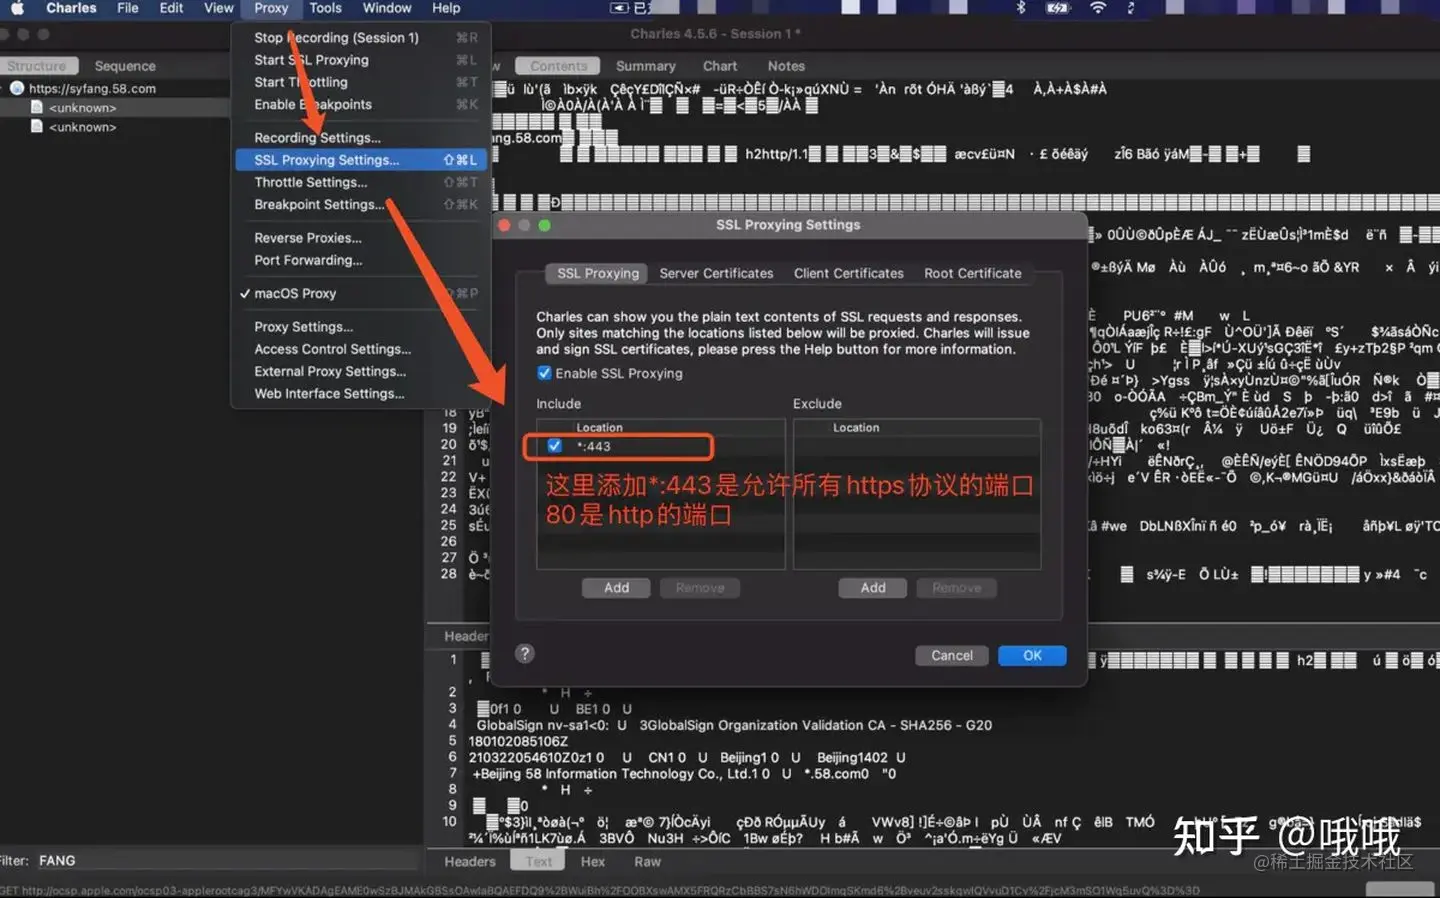Close the open Proxy menu
Image resolution: width=1440 pixels, height=898 pixels.
(x=271, y=8)
